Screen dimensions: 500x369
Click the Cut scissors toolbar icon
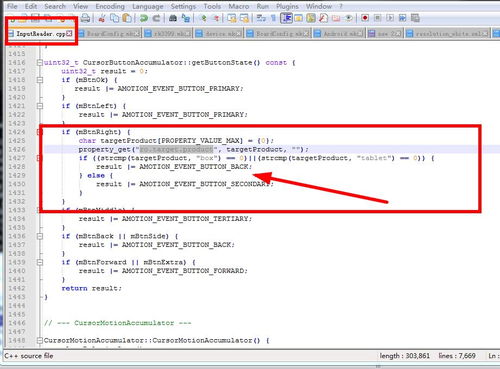point(102,18)
